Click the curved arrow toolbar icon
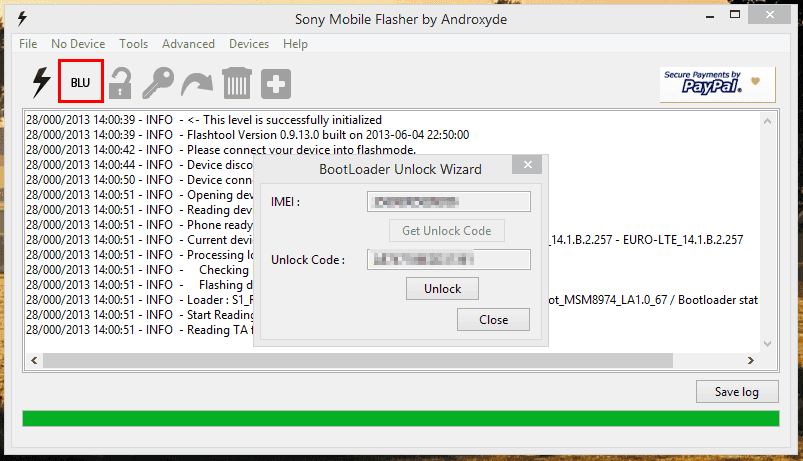Viewport: 803px width, 461px height. tap(197, 84)
